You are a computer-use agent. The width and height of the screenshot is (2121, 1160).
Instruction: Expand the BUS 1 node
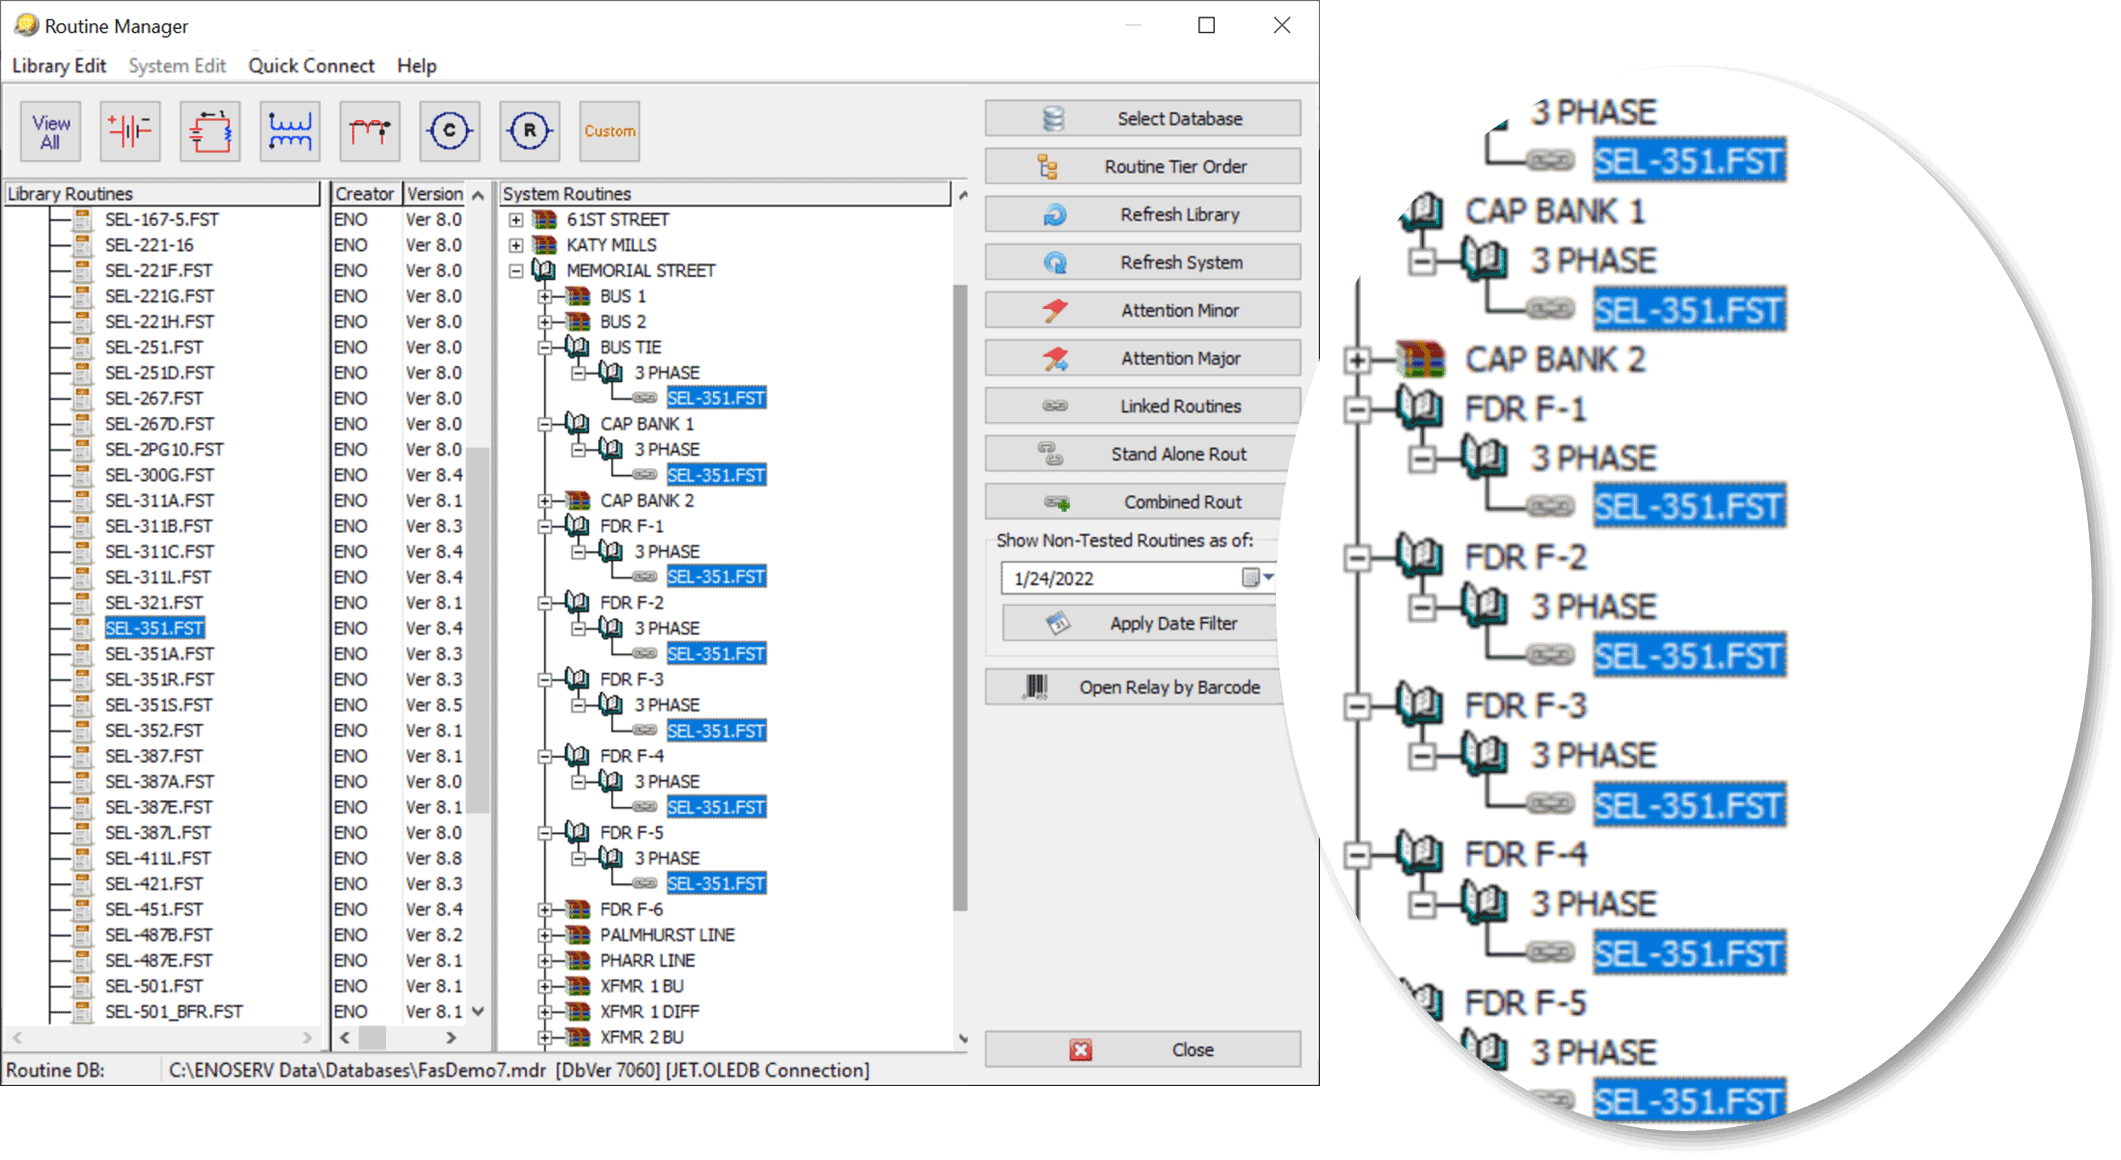[x=545, y=297]
